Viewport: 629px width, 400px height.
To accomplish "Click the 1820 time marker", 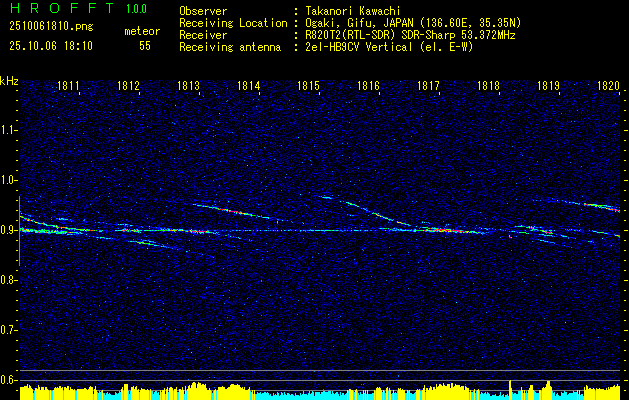I will point(609,86).
